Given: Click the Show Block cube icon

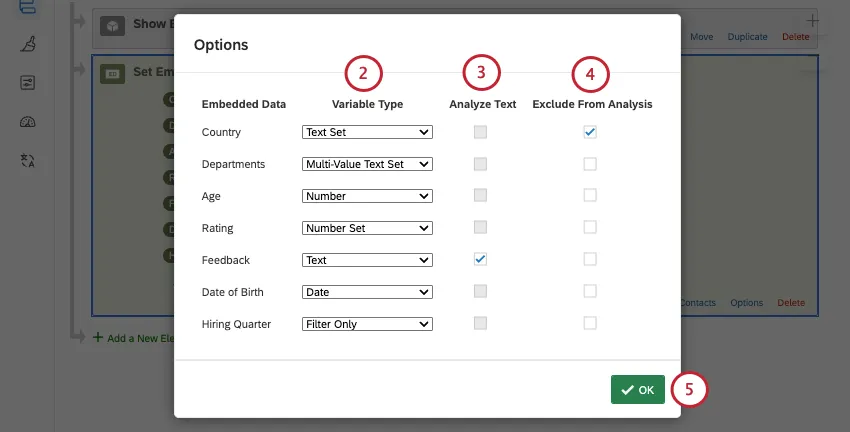Looking at the screenshot, I should [112, 26].
